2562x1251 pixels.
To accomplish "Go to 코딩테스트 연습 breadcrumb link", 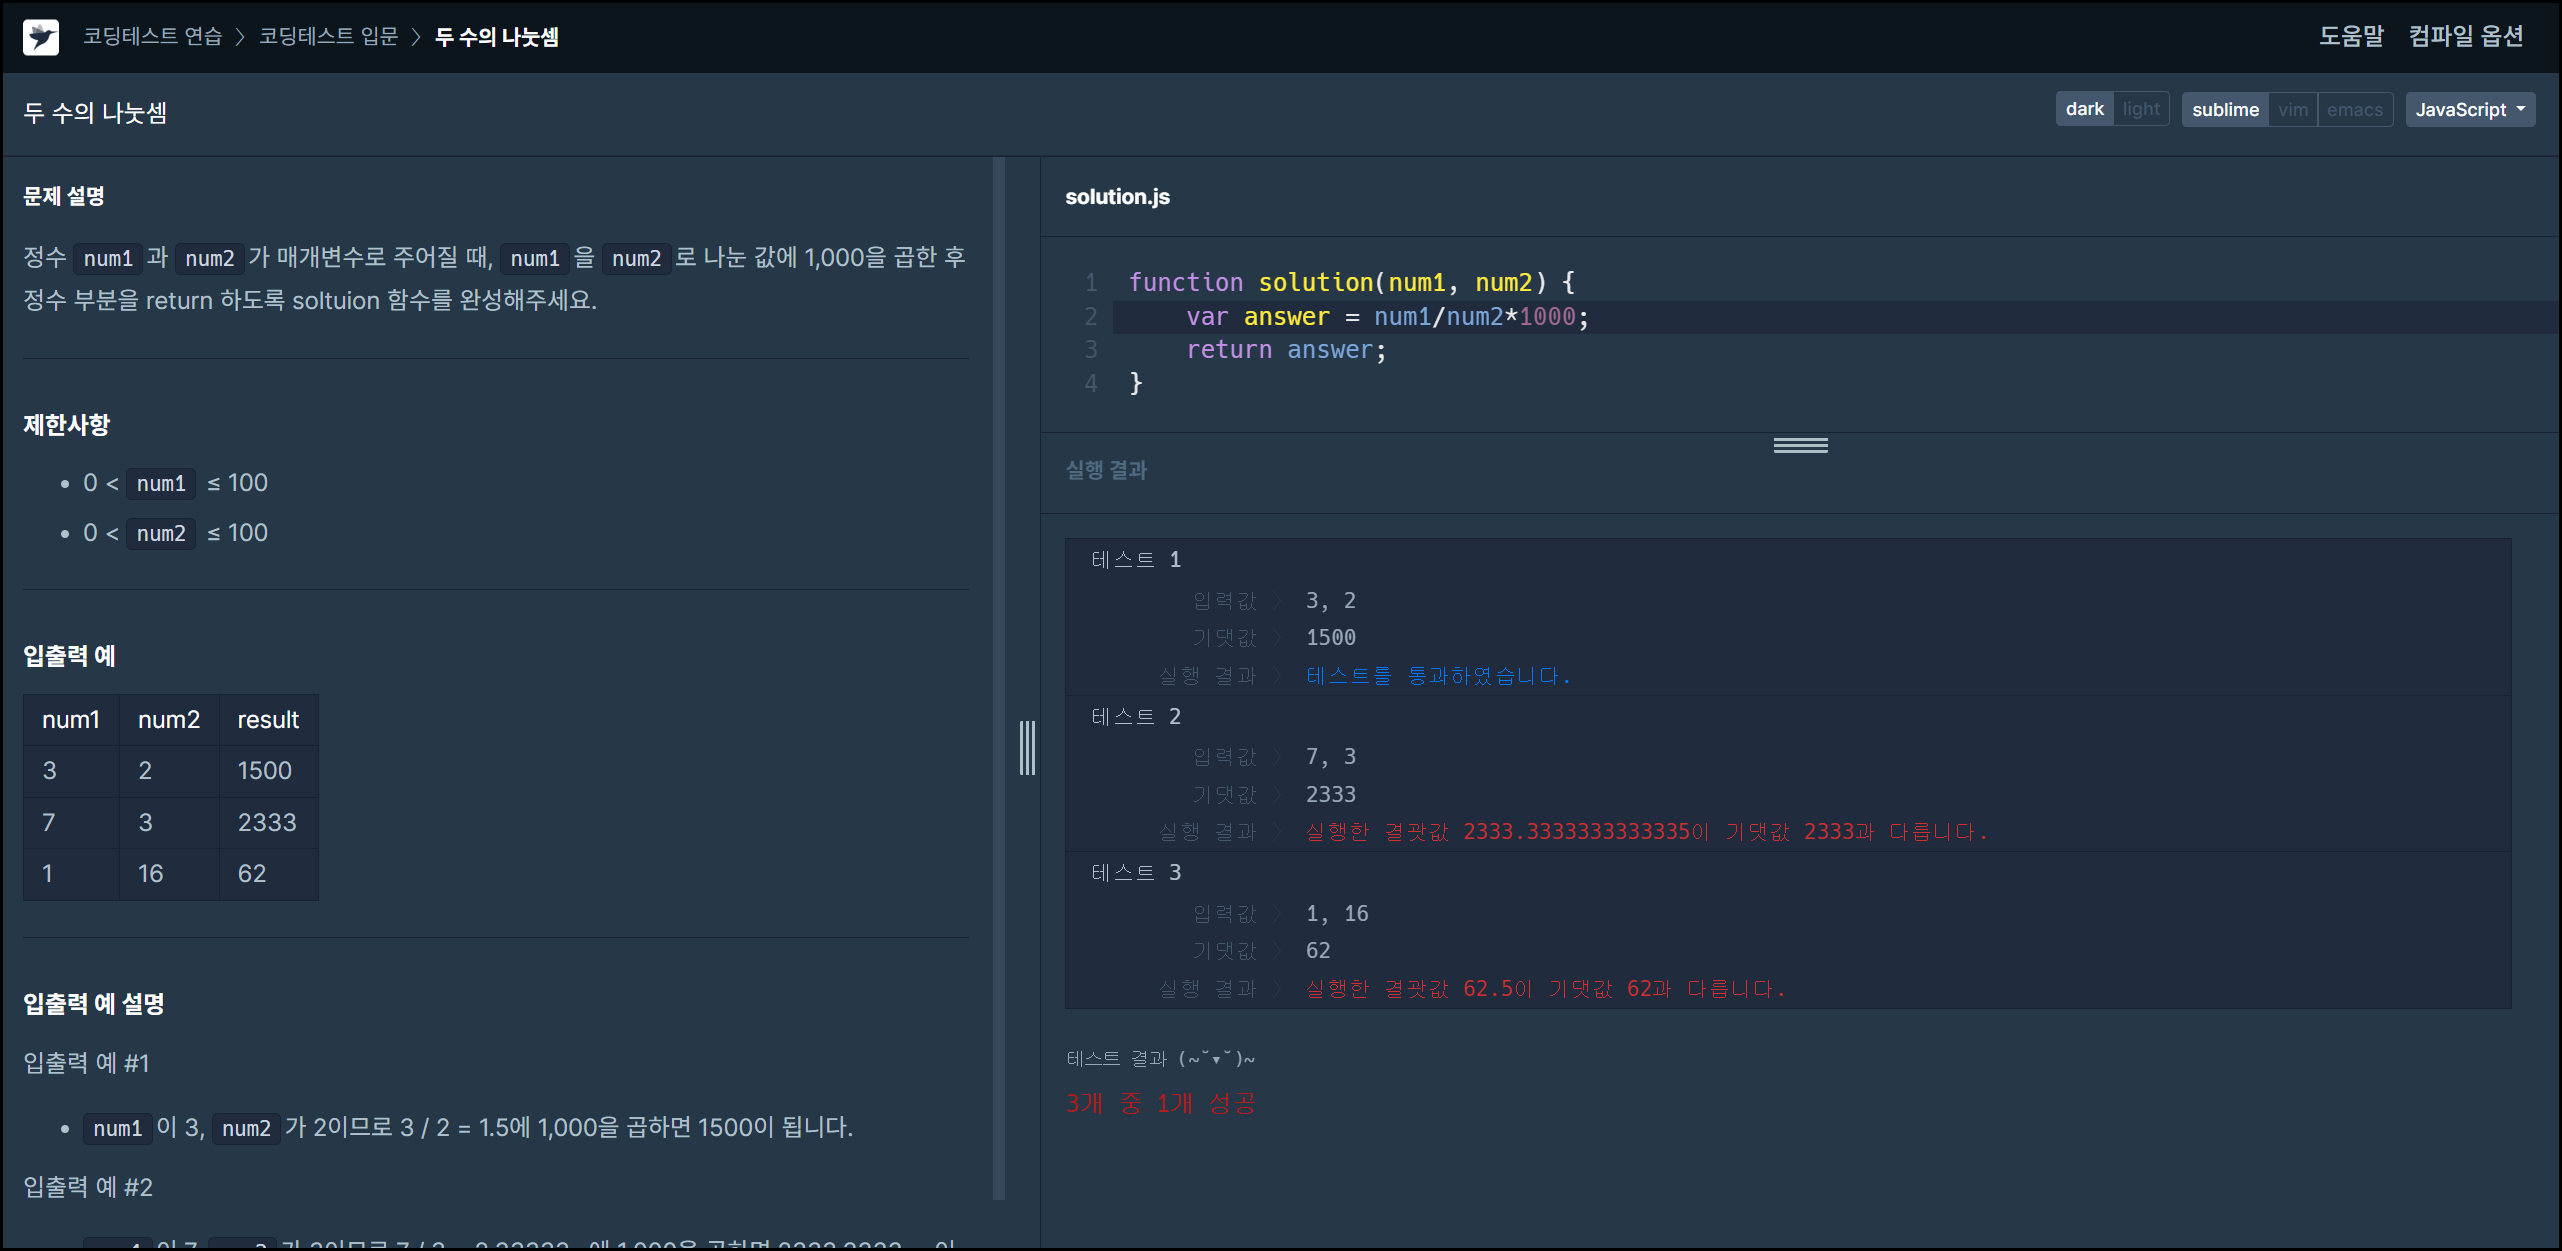I will coord(152,37).
